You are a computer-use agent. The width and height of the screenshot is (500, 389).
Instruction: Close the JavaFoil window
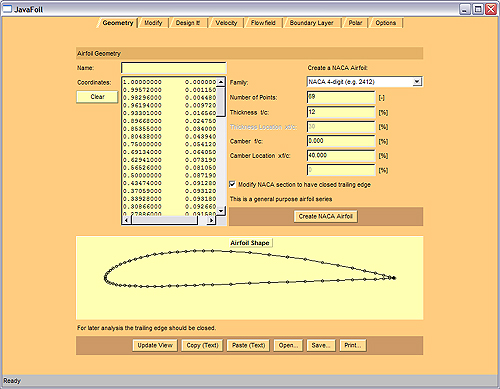(491, 9)
